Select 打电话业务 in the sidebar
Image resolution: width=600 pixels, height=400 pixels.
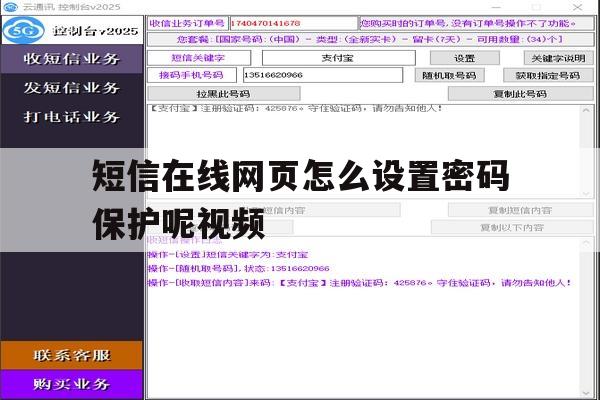(72, 117)
